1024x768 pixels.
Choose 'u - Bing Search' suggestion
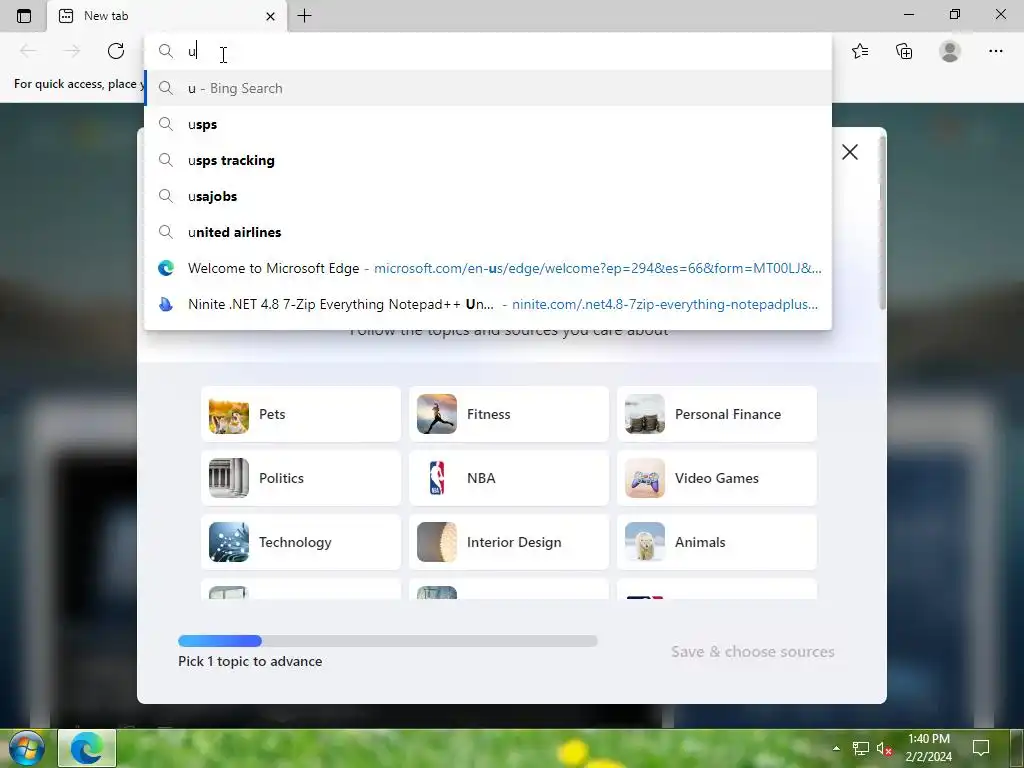tap(488, 88)
